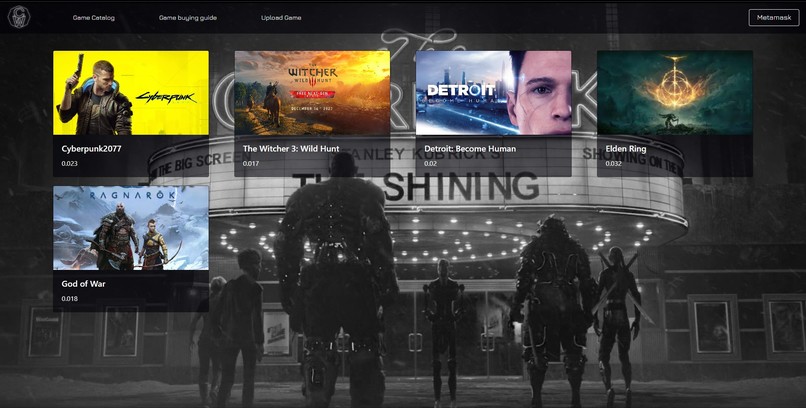
Task: Connect wallet with the Metamask button
Action: coord(774,17)
